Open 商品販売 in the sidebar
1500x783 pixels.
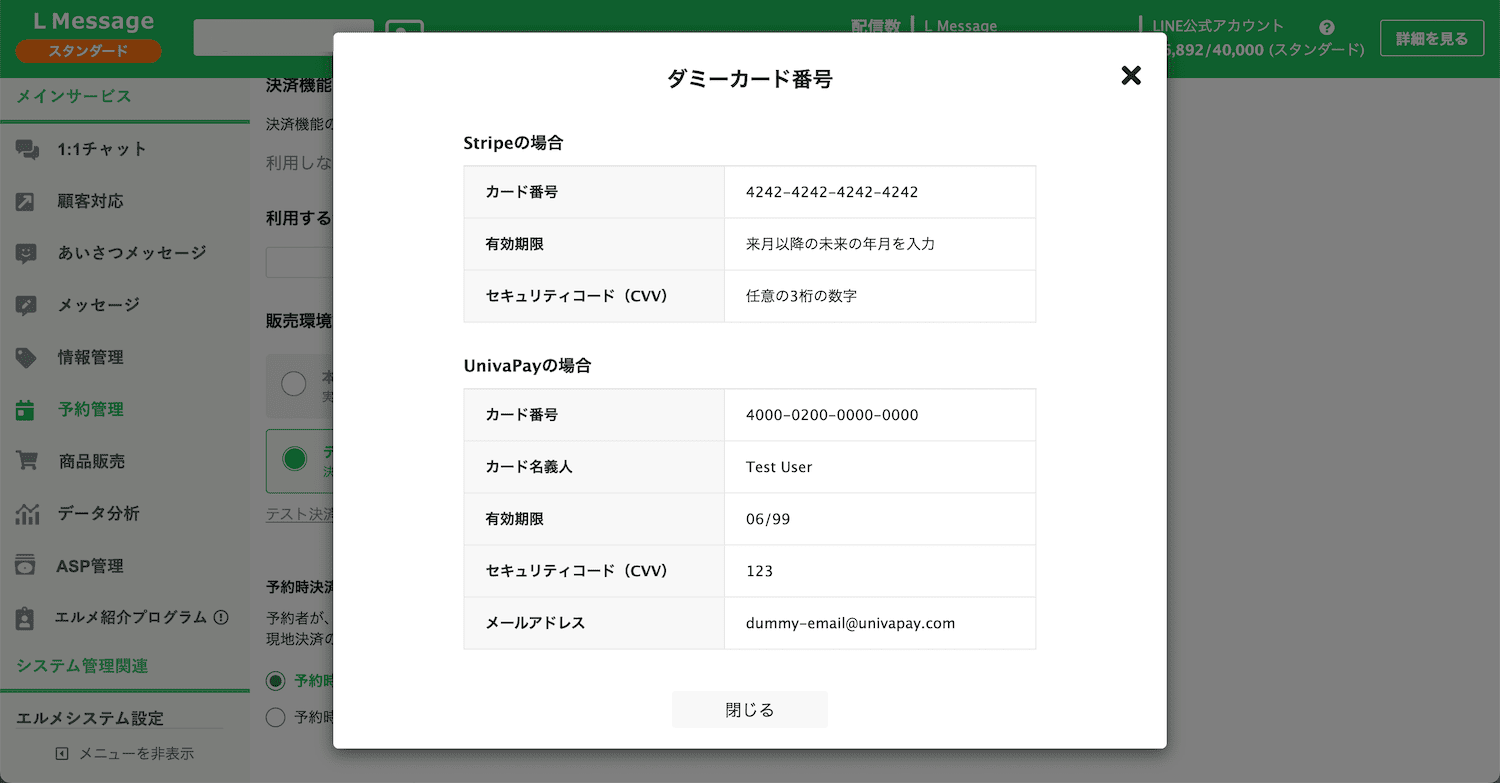tap(92, 462)
